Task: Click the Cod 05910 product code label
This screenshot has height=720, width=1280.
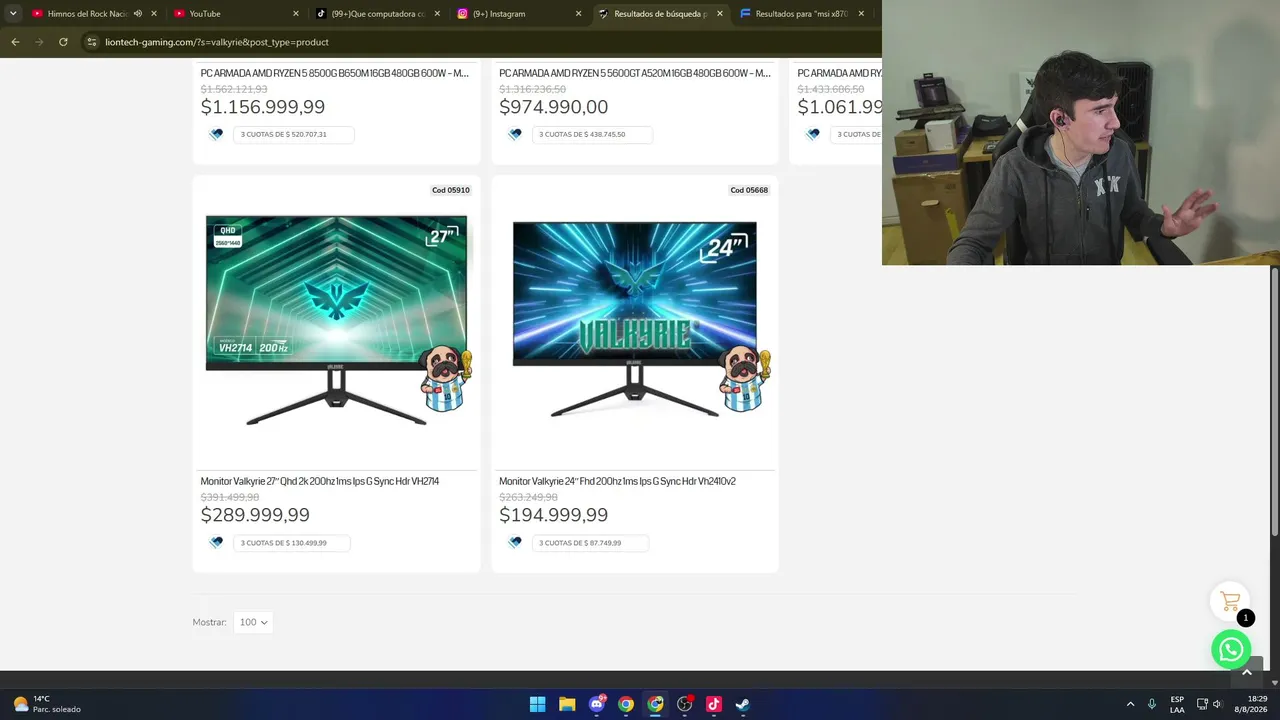Action: point(450,190)
